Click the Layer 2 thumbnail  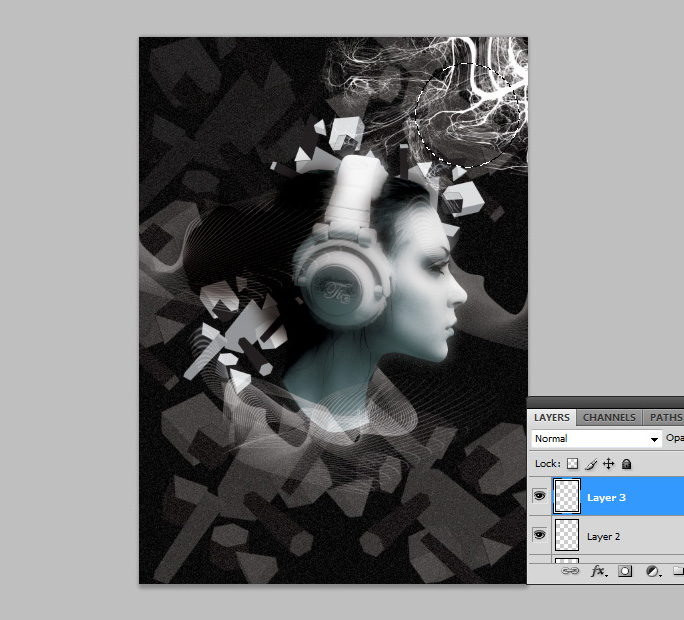(567, 535)
